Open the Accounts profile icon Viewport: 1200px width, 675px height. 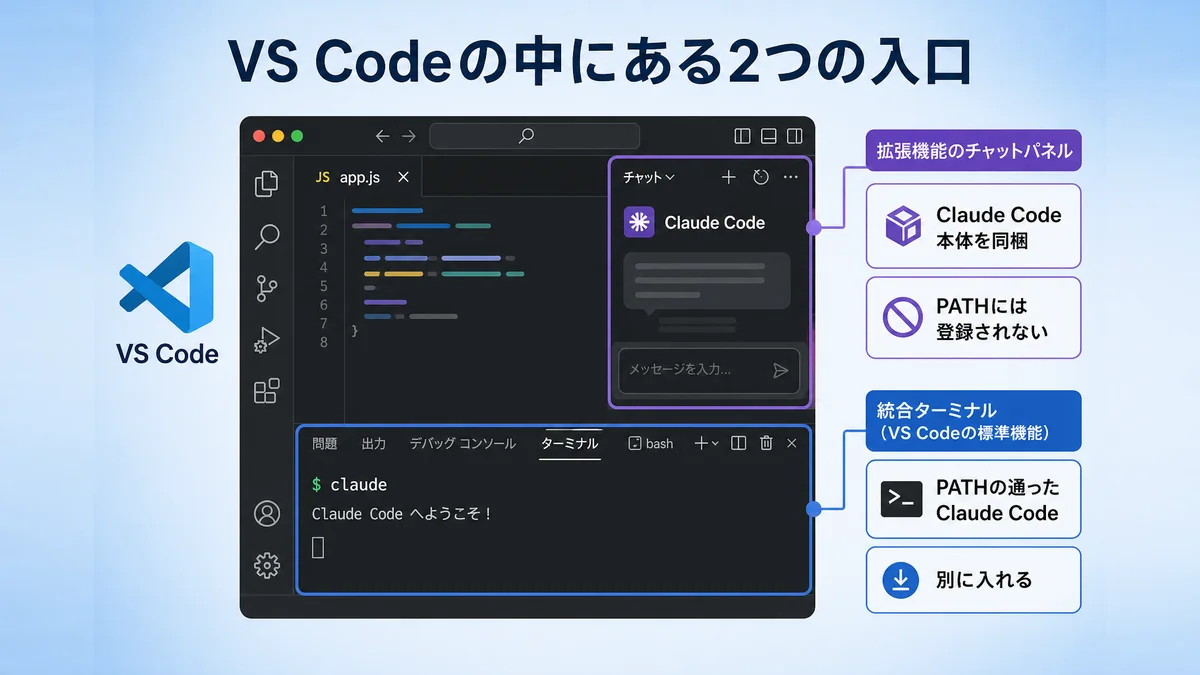[267, 514]
